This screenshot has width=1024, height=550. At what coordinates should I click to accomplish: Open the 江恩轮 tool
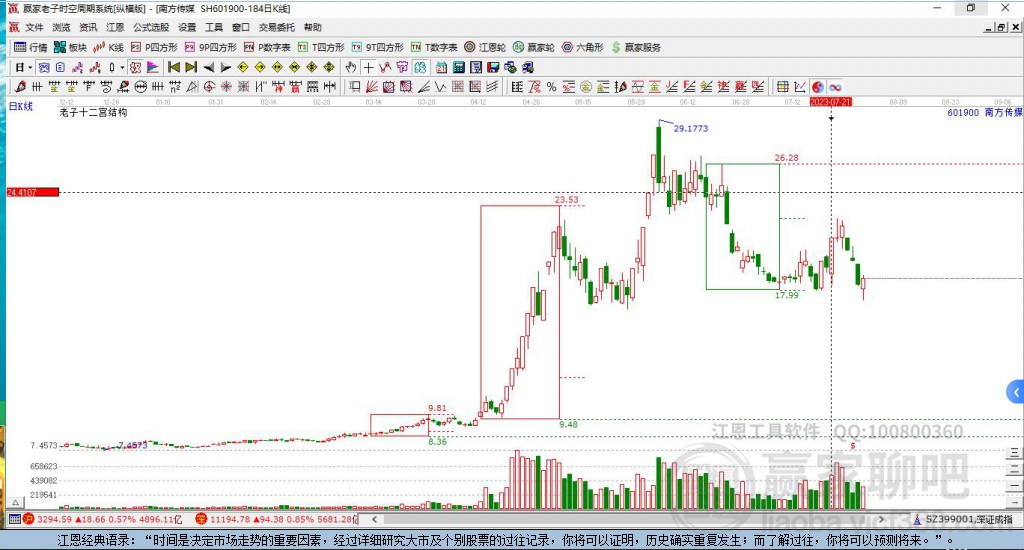tap(485, 47)
